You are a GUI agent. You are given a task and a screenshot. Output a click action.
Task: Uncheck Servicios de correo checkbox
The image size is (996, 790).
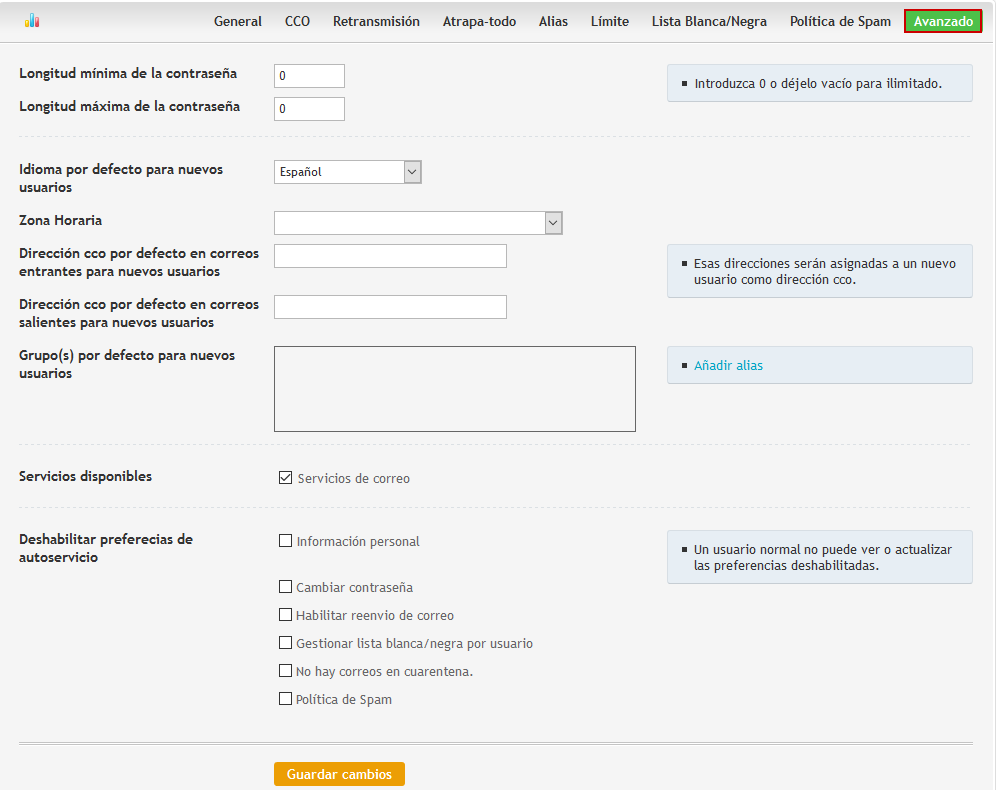tap(285, 478)
